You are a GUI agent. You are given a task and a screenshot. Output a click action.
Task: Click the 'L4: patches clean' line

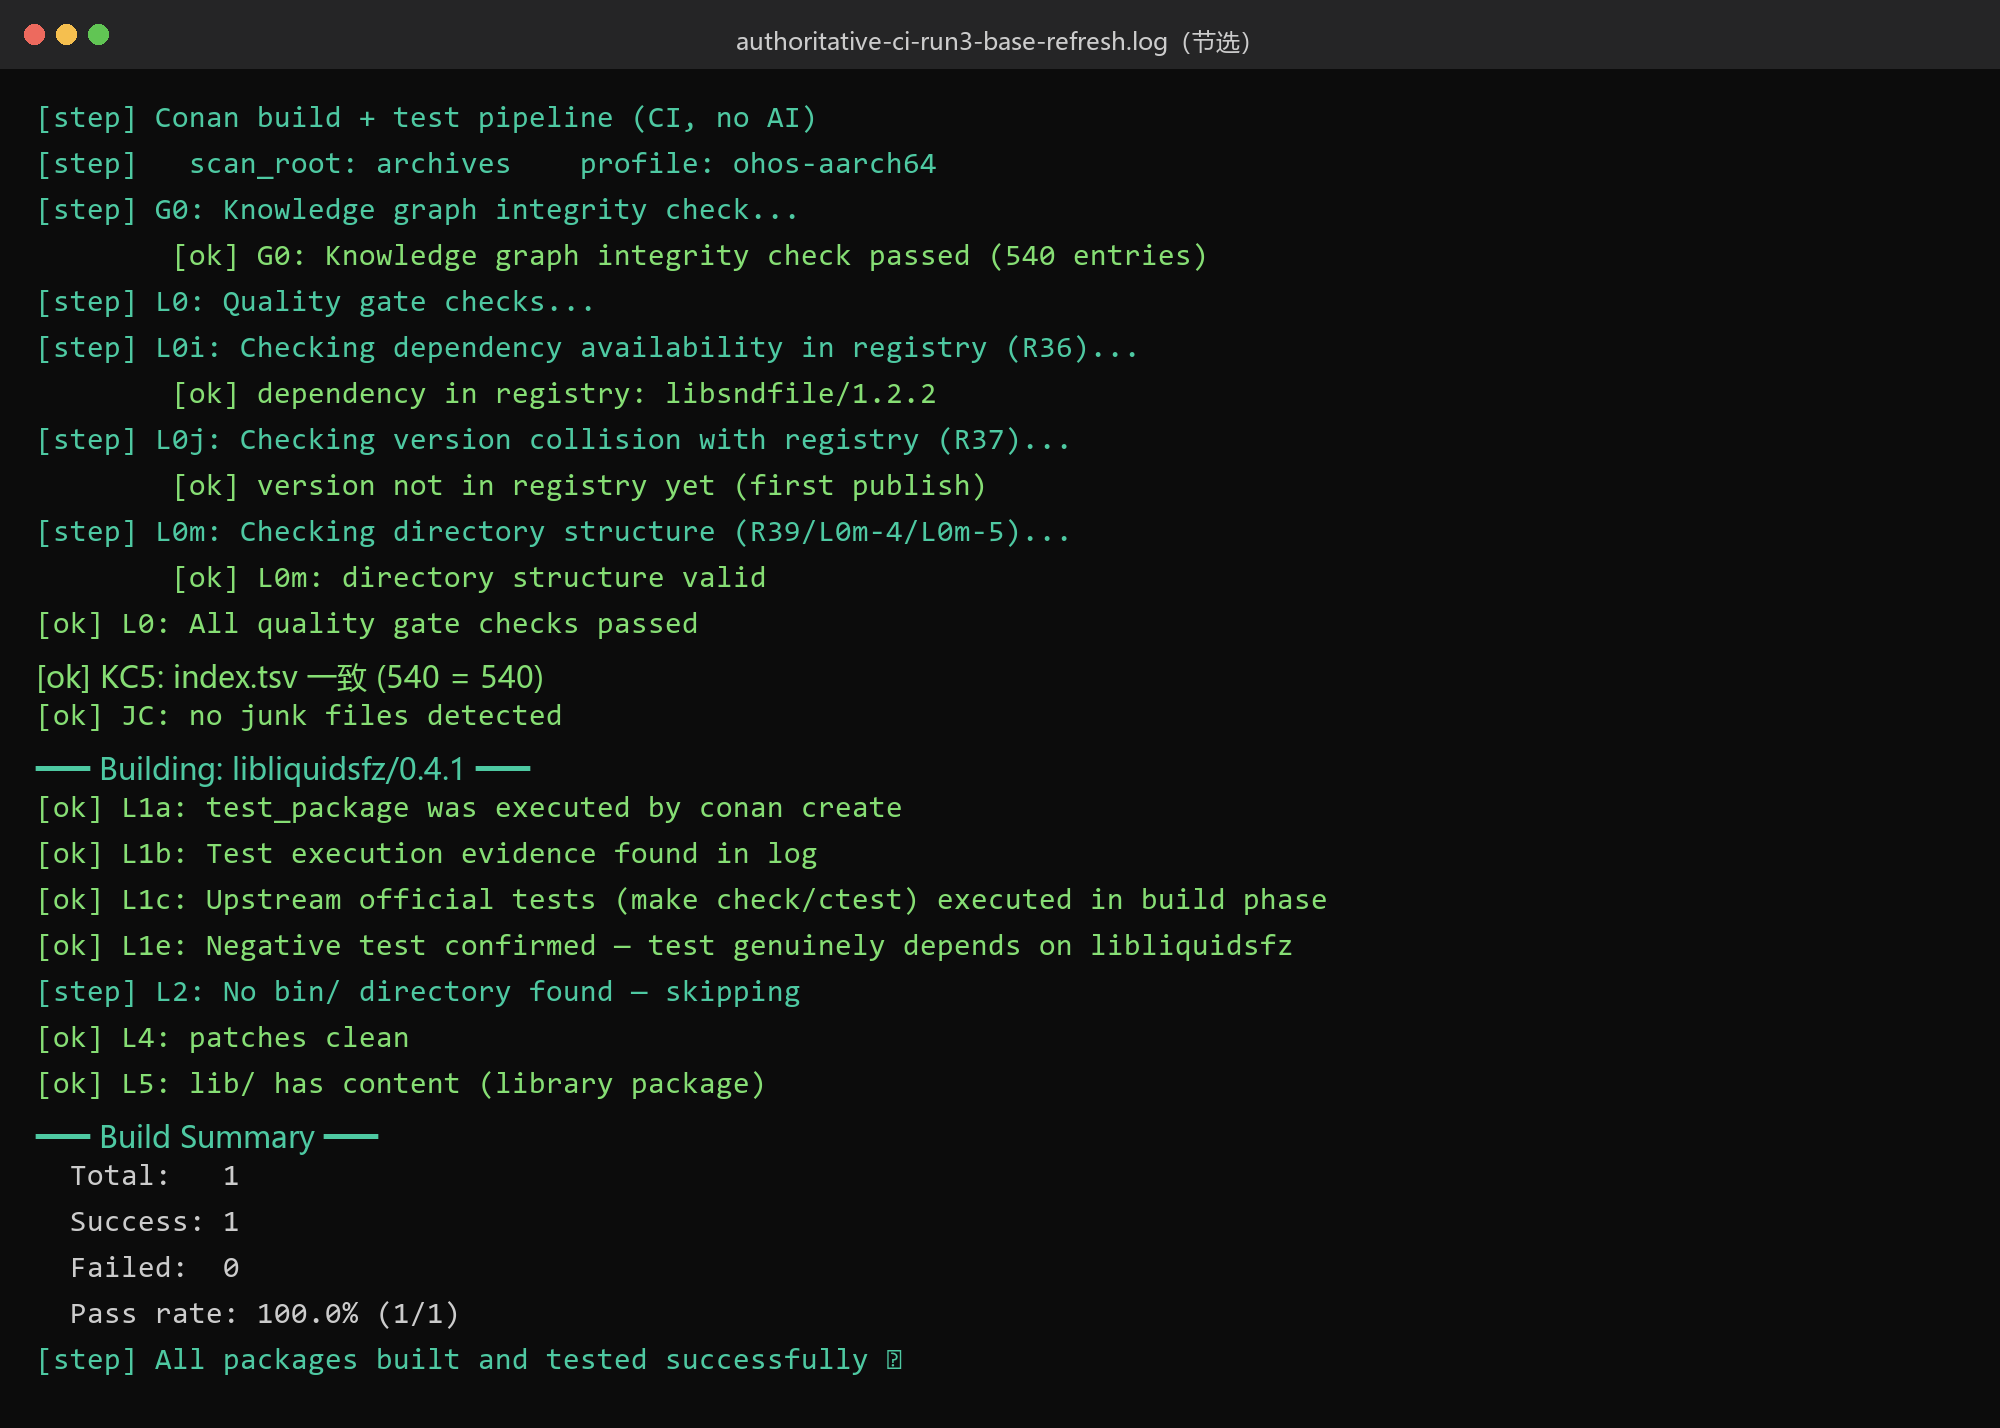[x=223, y=1038]
